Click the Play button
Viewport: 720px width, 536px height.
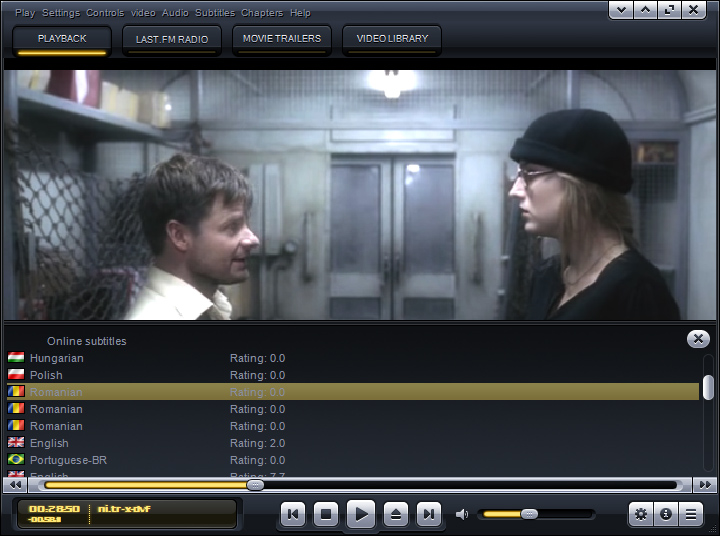(361, 514)
